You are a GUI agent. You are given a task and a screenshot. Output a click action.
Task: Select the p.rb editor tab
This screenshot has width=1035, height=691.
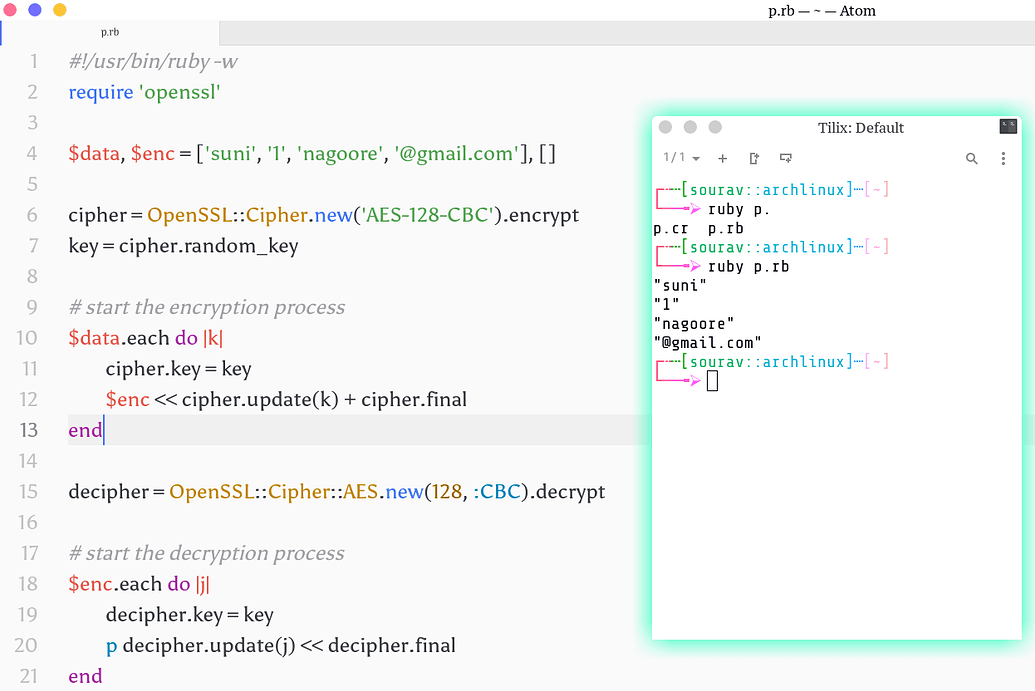pos(110,32)
